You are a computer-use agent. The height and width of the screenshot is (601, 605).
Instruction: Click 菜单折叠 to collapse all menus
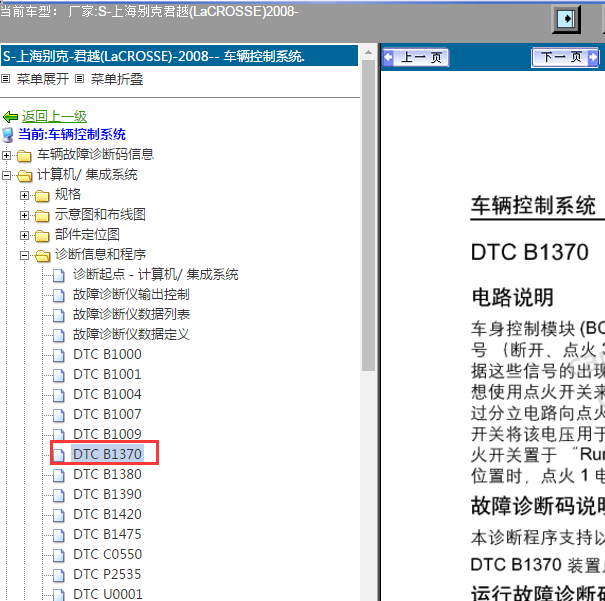pyautogui.click(x=117, y=79)
